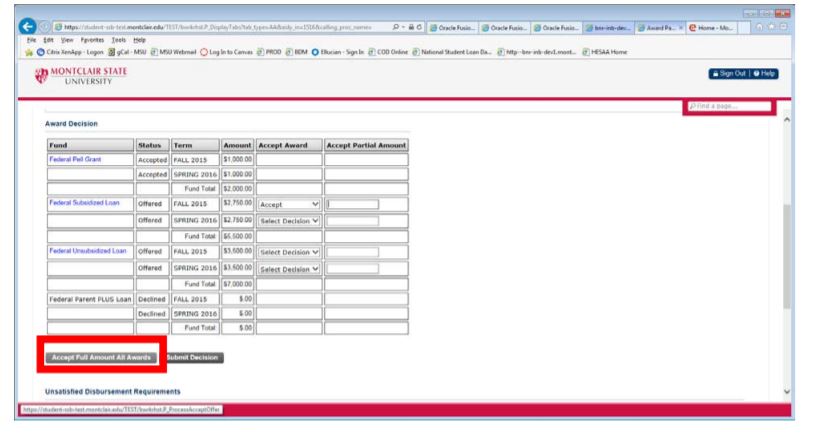
Task: Open Fall 2015 Unsubsidized Loan Select Decision dropdown
Action: 288,252
